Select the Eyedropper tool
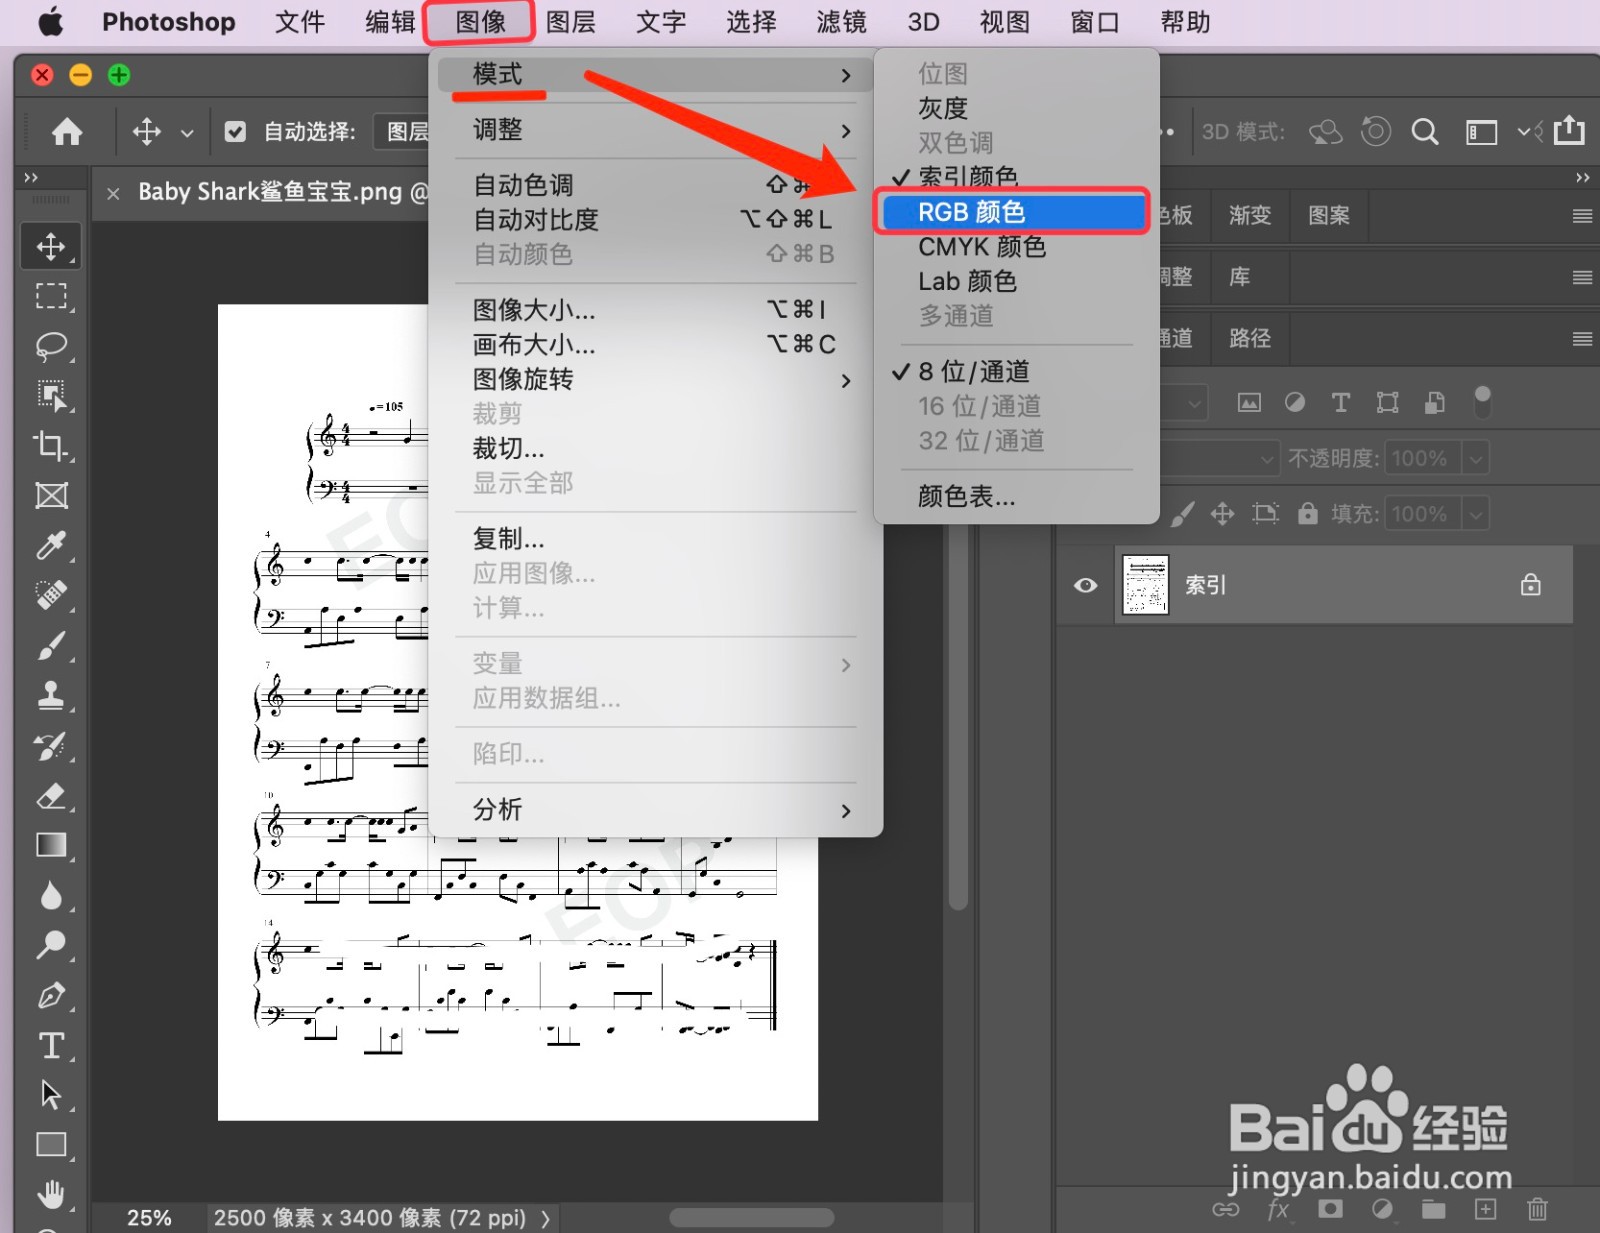 click(51, 546)
